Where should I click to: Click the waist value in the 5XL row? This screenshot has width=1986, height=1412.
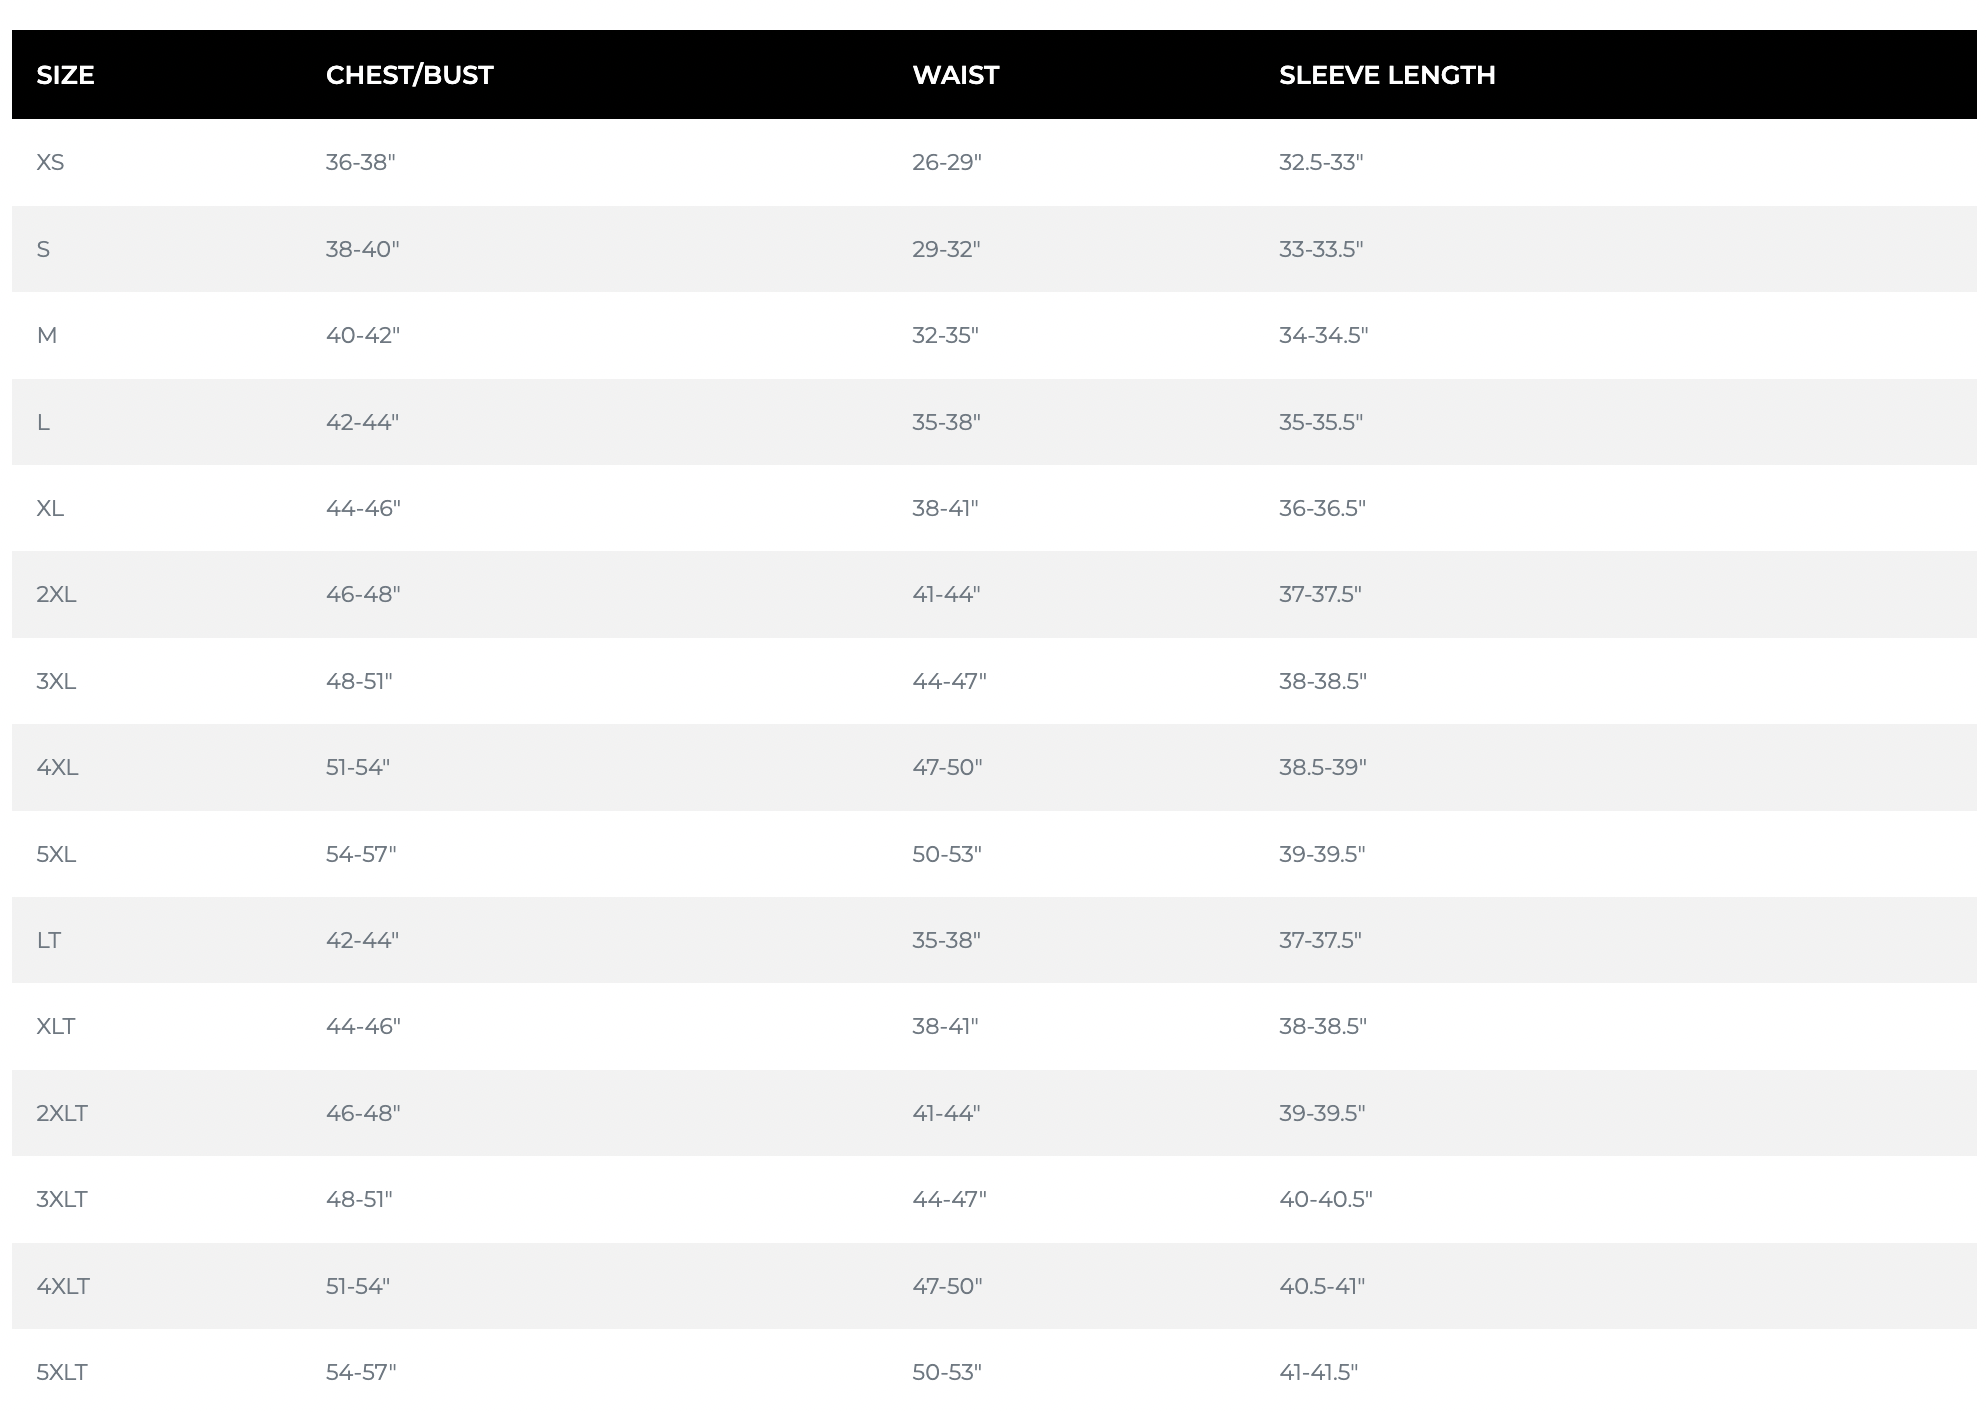pyautogui.click(x=946, y=854)
